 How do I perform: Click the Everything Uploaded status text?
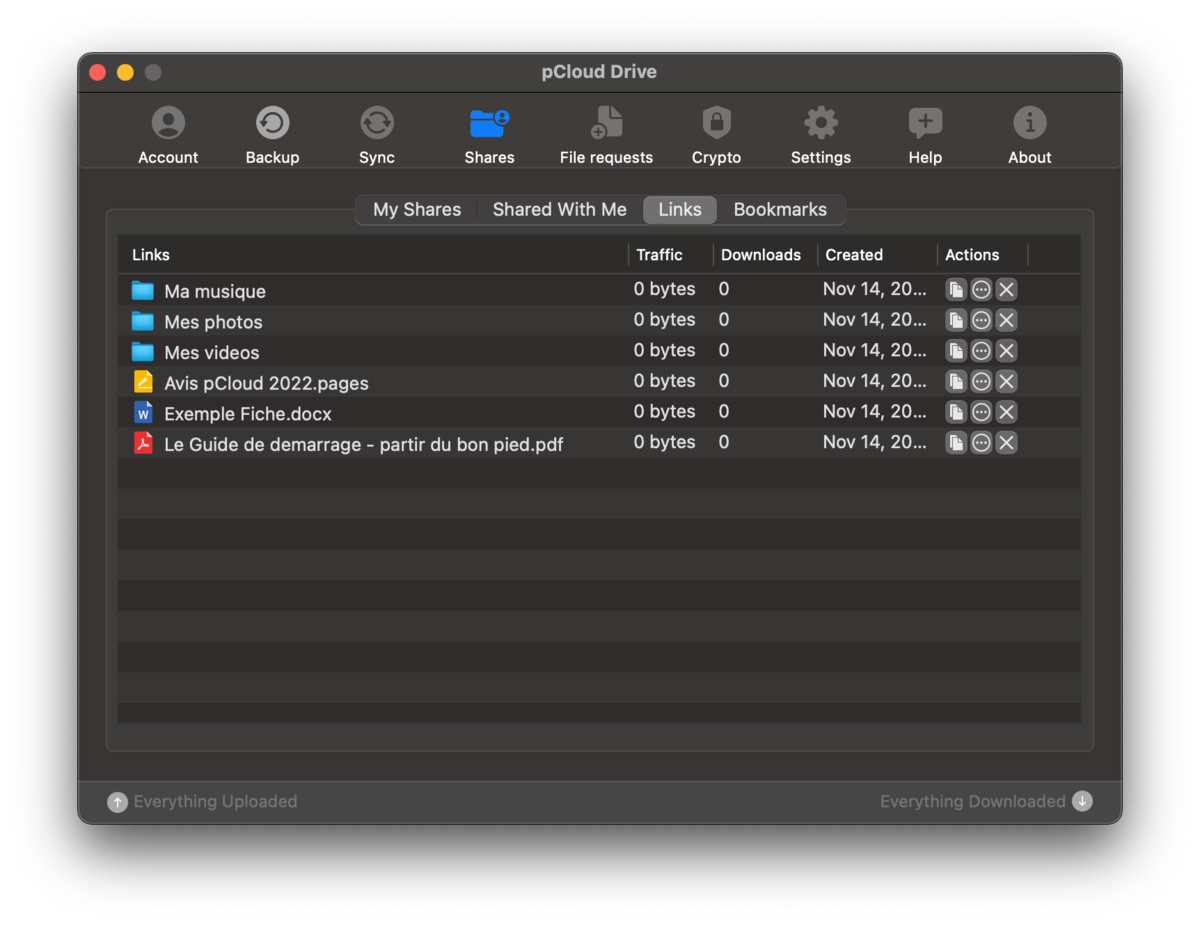pyautogui.click(x=215, y=802)
